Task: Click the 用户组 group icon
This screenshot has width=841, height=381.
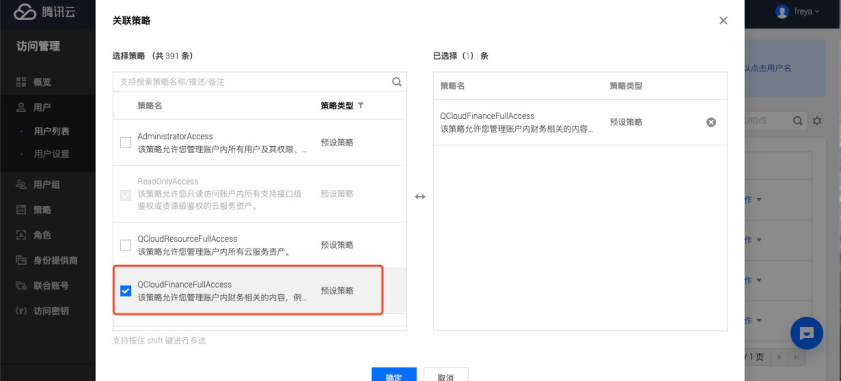Action: [x=21, y=185]
